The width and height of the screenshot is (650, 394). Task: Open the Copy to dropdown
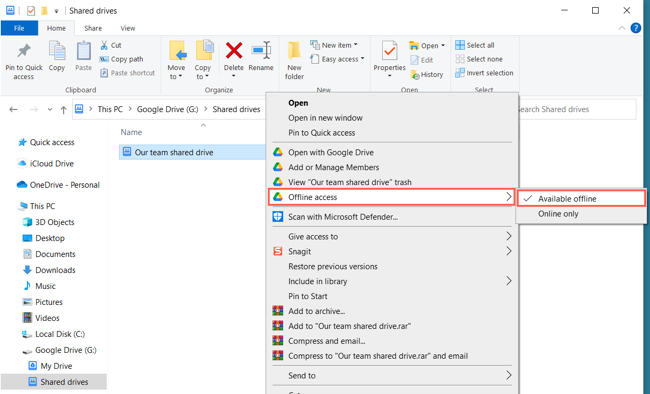click(x=203, y=61)
